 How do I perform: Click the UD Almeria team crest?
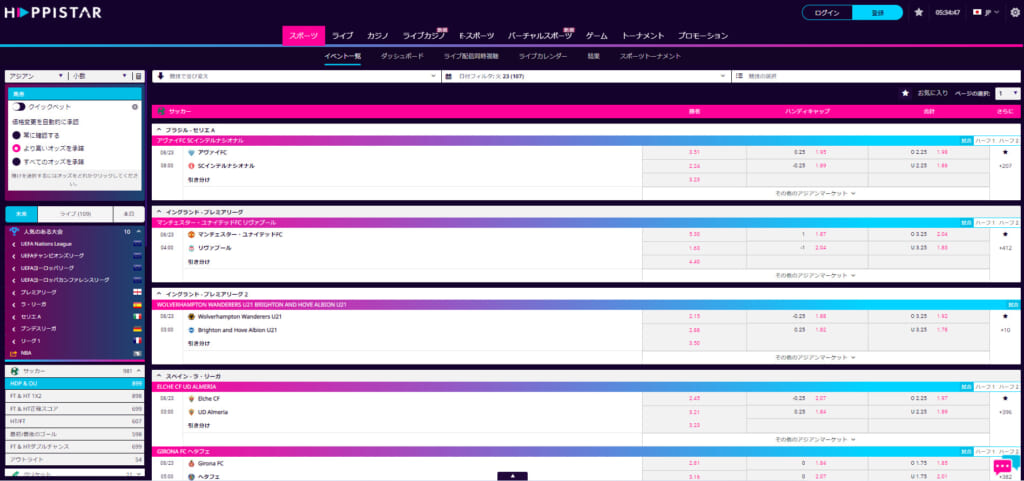pos(191,412)
